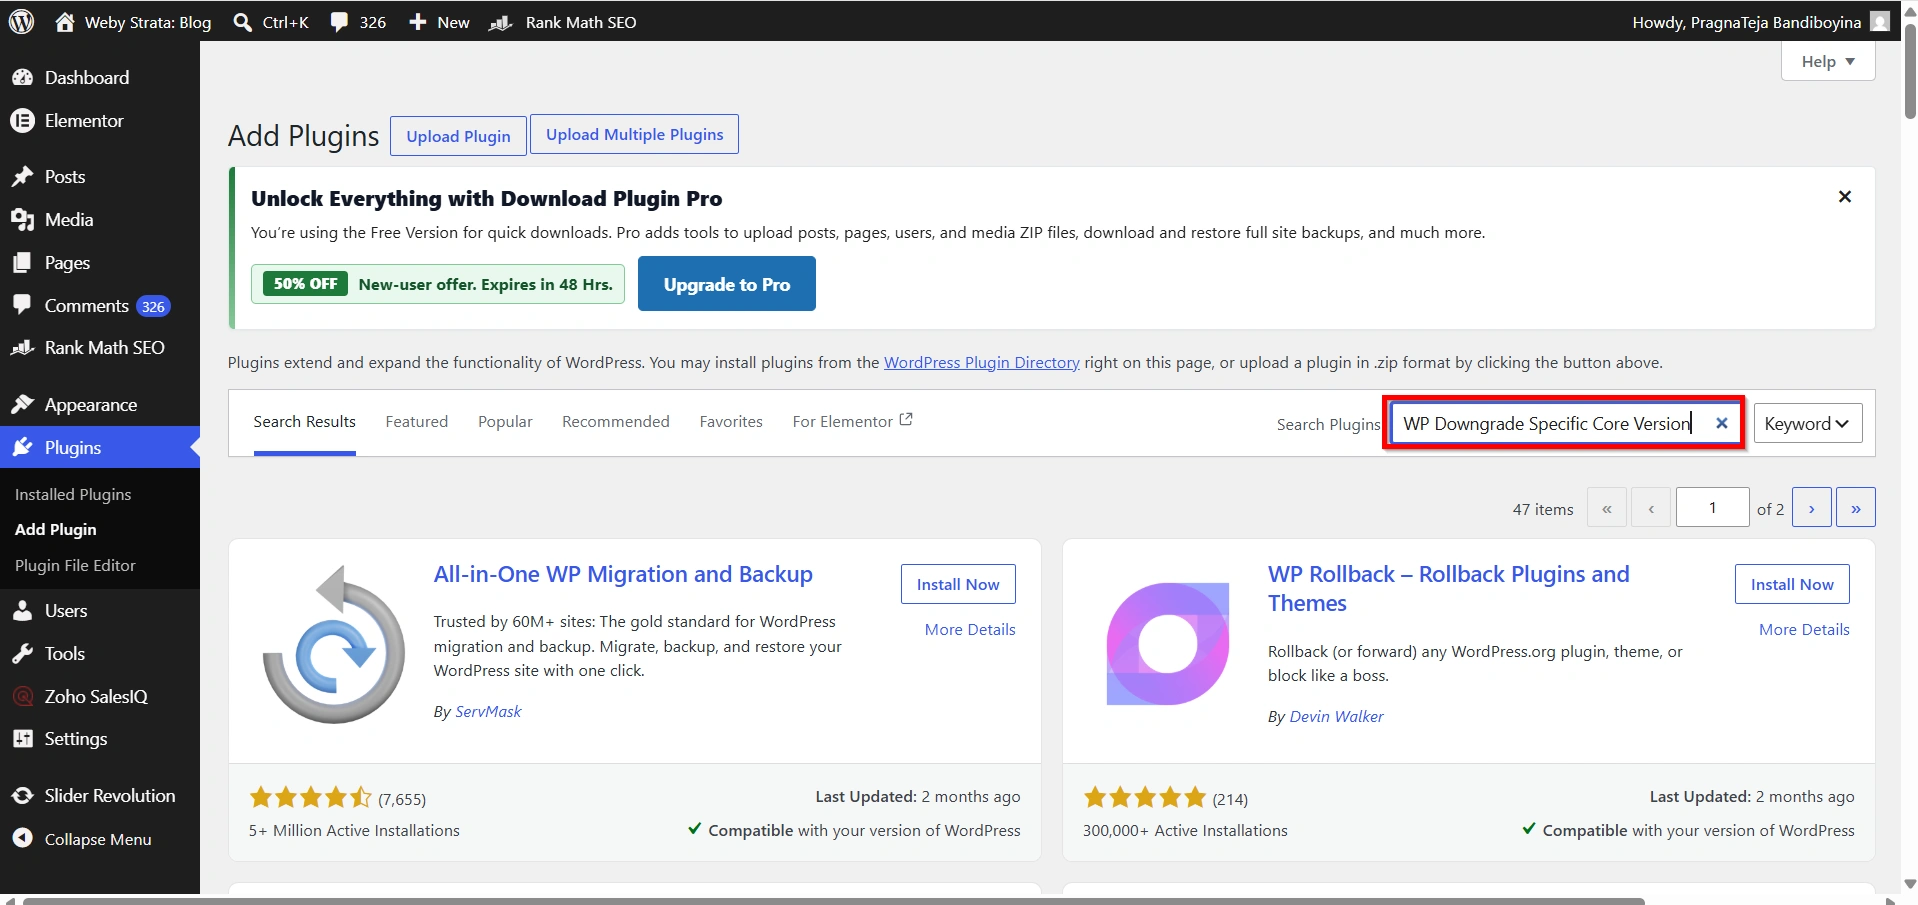Install the WP Rollback plugin now
Image resolution: width=1918 pixels, height=905 pixels.
pyautogui.click(x=1792, y=584)
